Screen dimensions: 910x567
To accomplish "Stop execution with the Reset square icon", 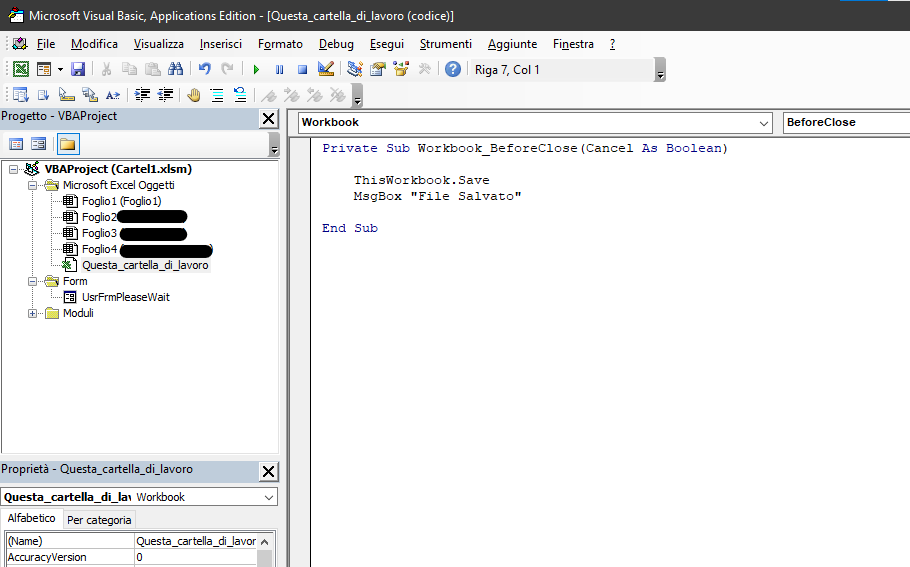I will [302, 69].
